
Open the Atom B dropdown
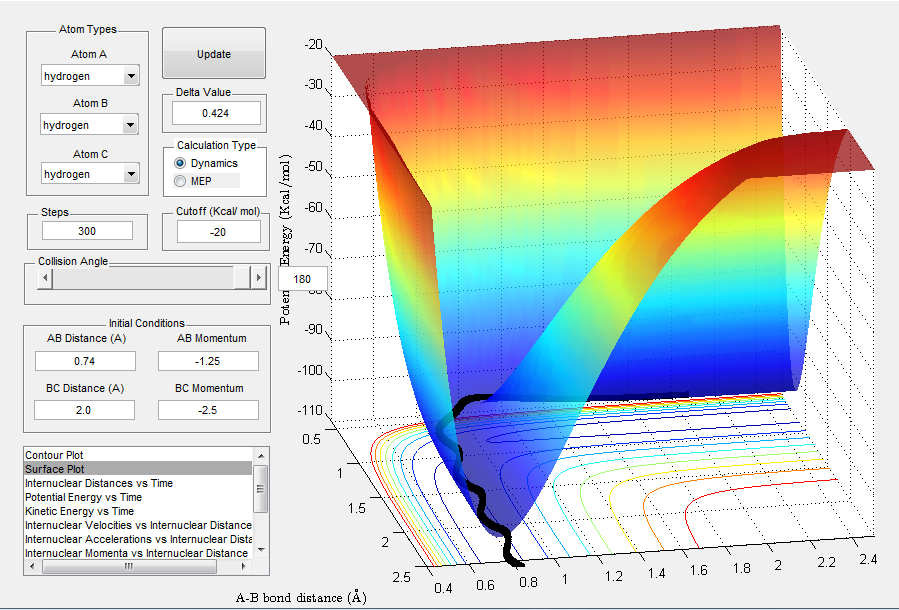click(x=89, y=124)
